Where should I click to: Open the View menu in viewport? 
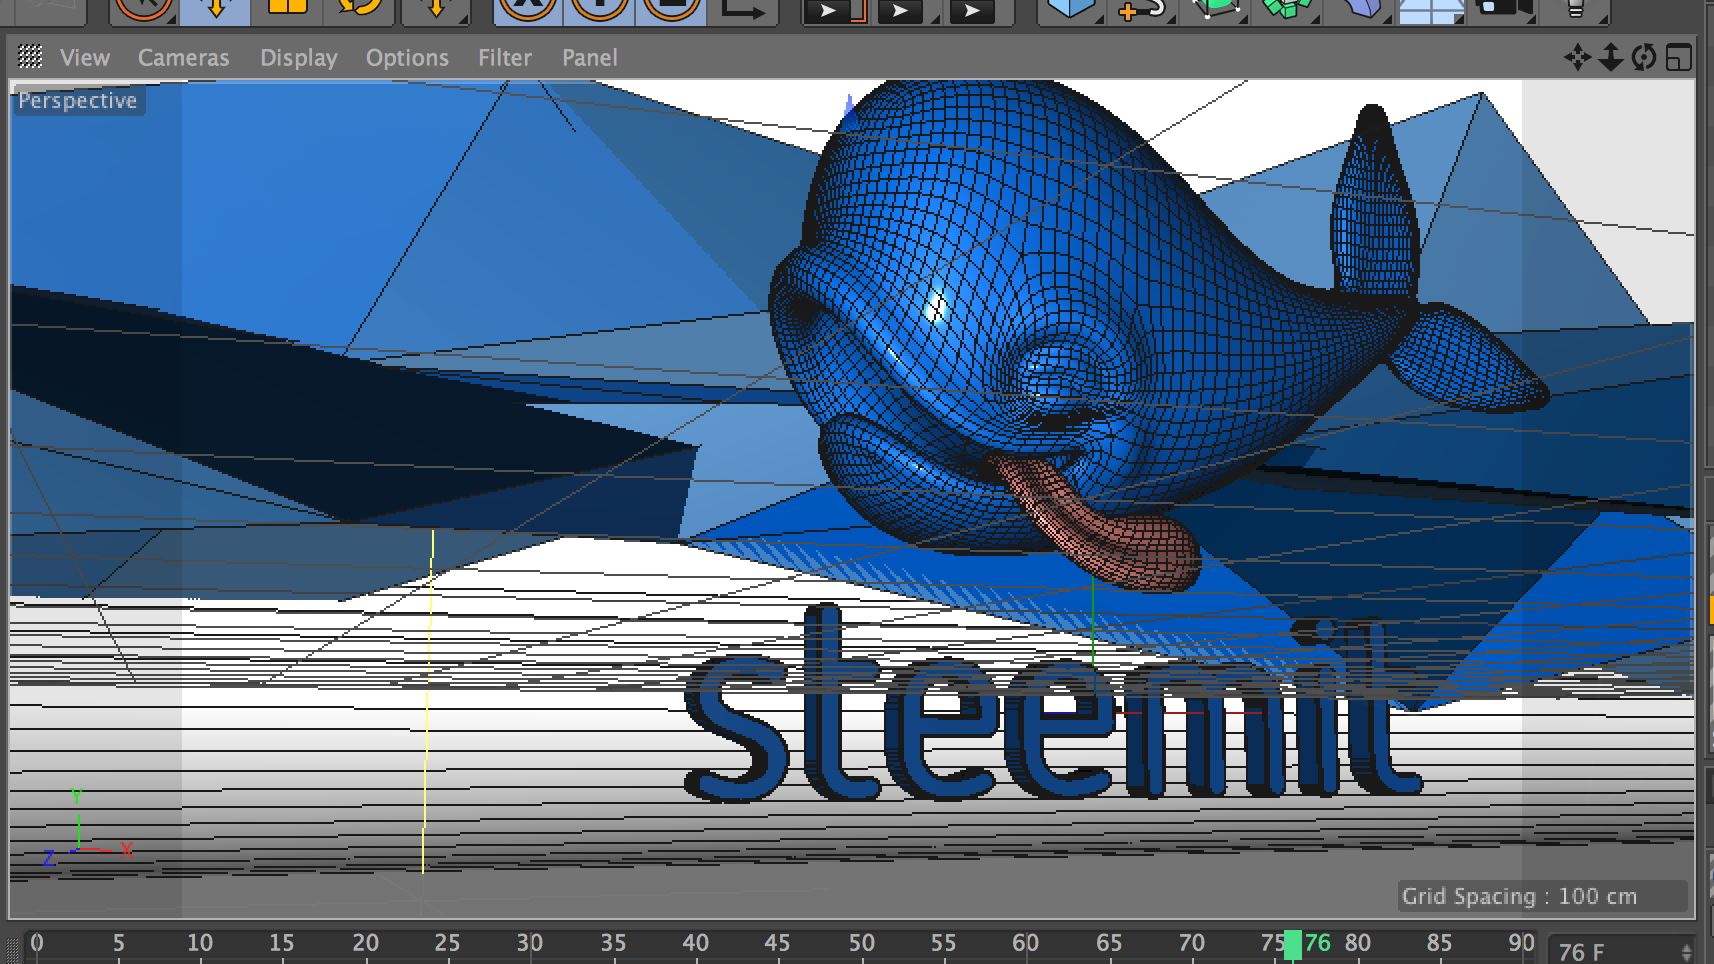pos(84,58)
